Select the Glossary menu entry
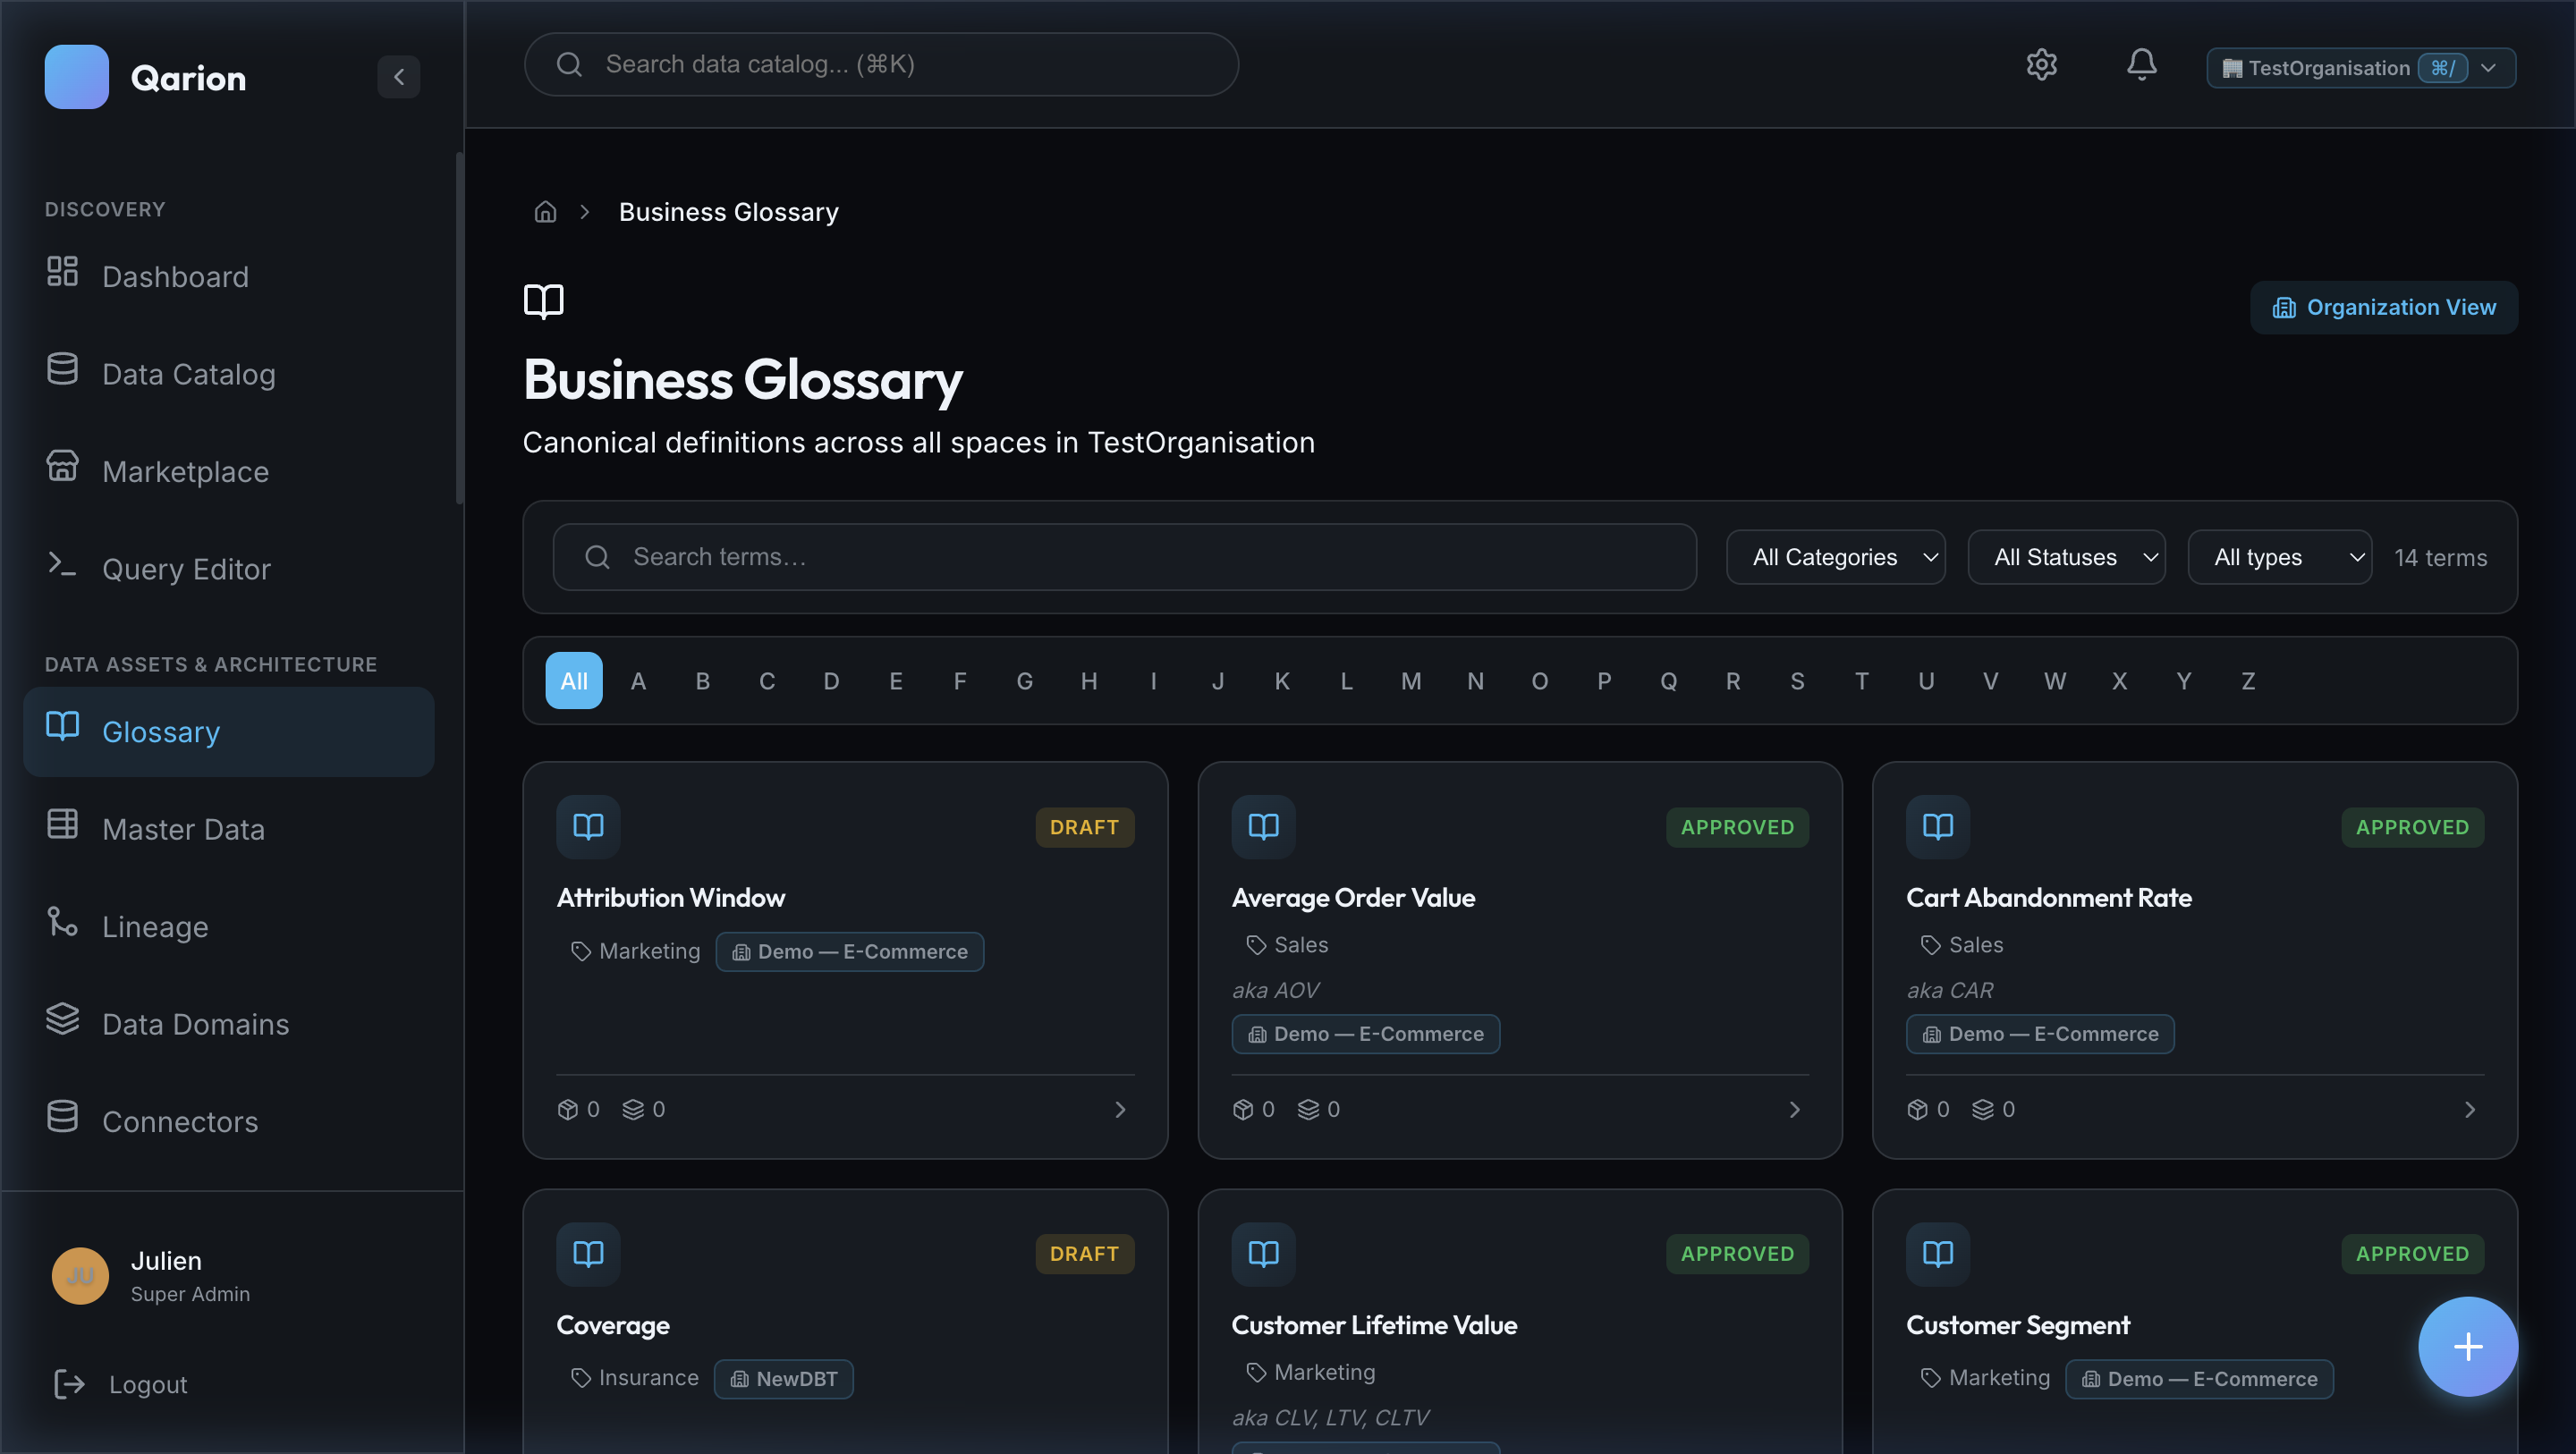Screen dimensions: 2576x1454 coord(160,731)
